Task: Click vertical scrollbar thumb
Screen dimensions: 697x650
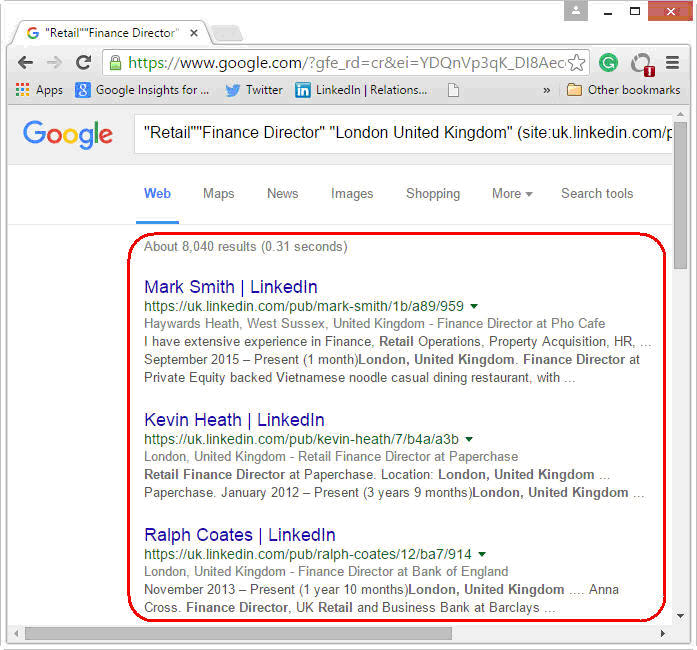Action: pyautogui.click(x=681, y=194)
